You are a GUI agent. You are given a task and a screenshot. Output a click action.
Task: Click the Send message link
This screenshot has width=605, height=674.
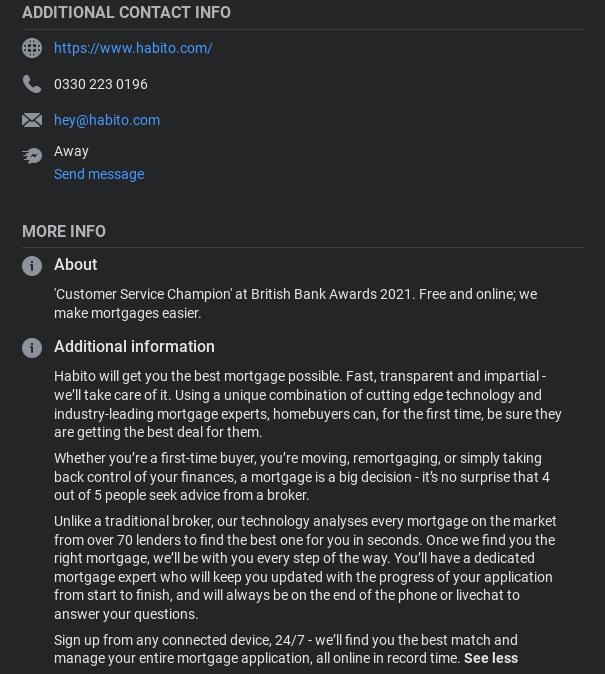[99, 174]
